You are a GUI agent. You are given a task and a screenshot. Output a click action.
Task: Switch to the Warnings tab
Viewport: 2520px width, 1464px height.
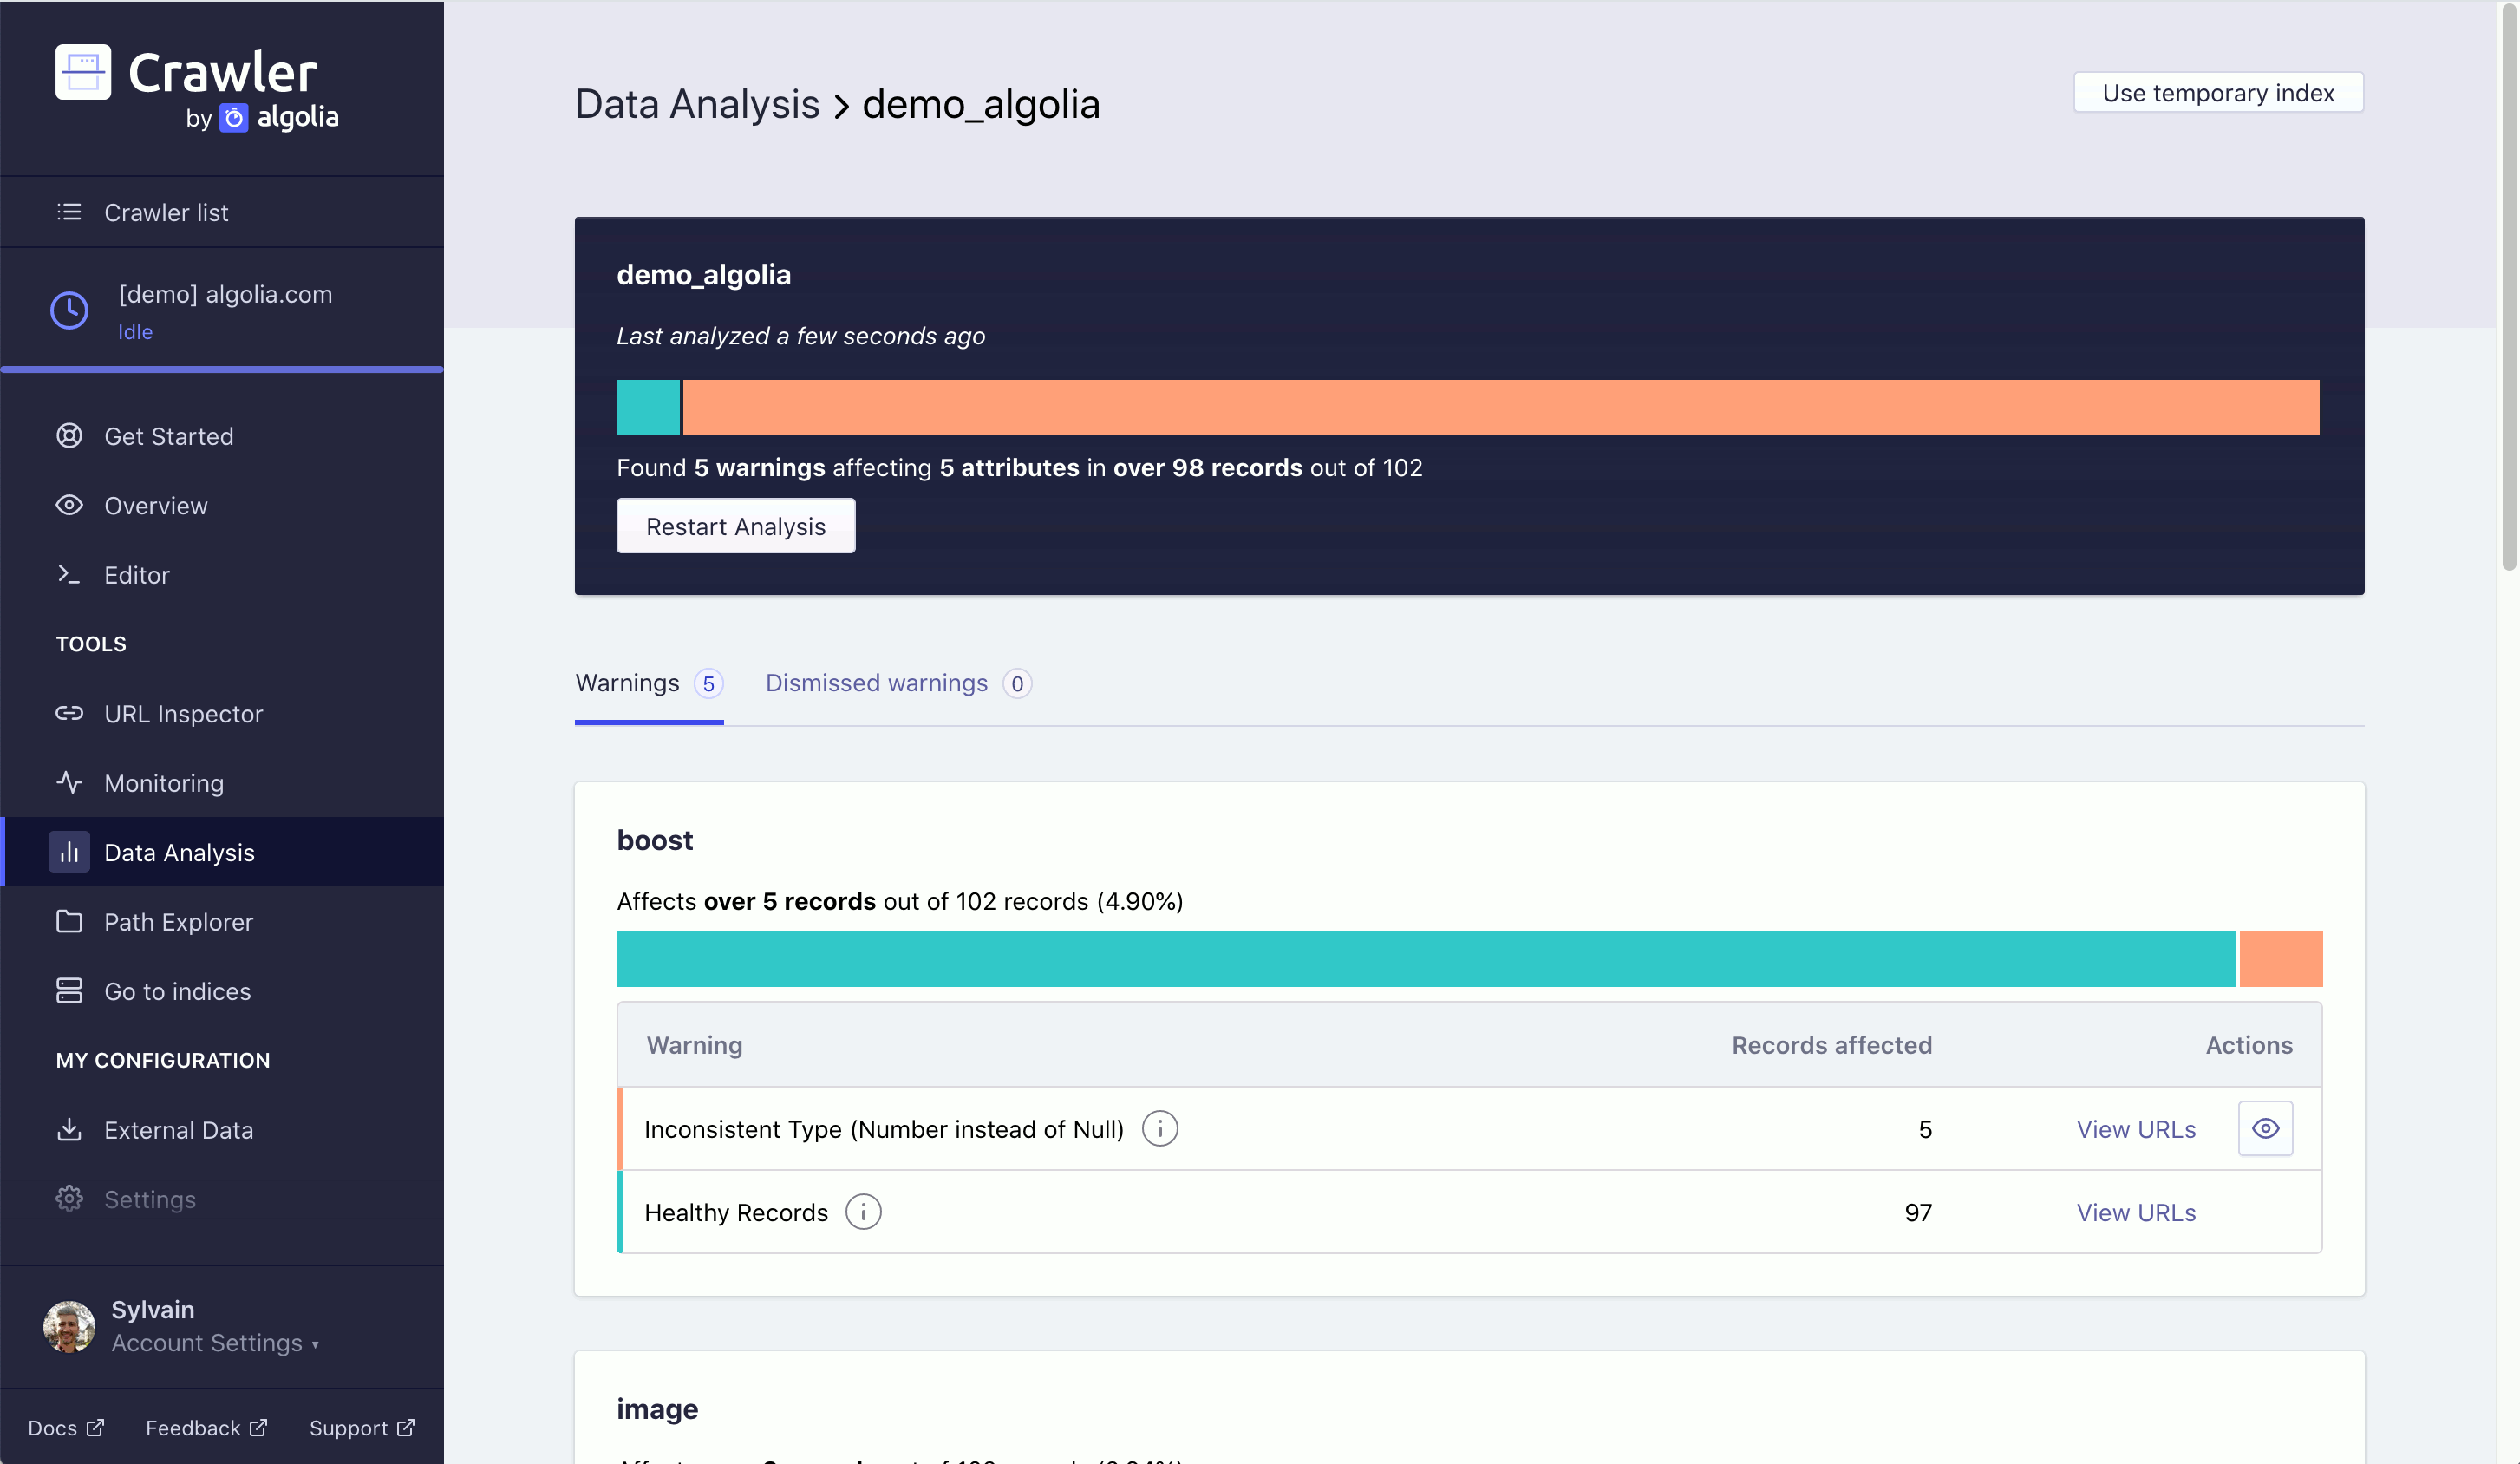(x=649, y=683)
